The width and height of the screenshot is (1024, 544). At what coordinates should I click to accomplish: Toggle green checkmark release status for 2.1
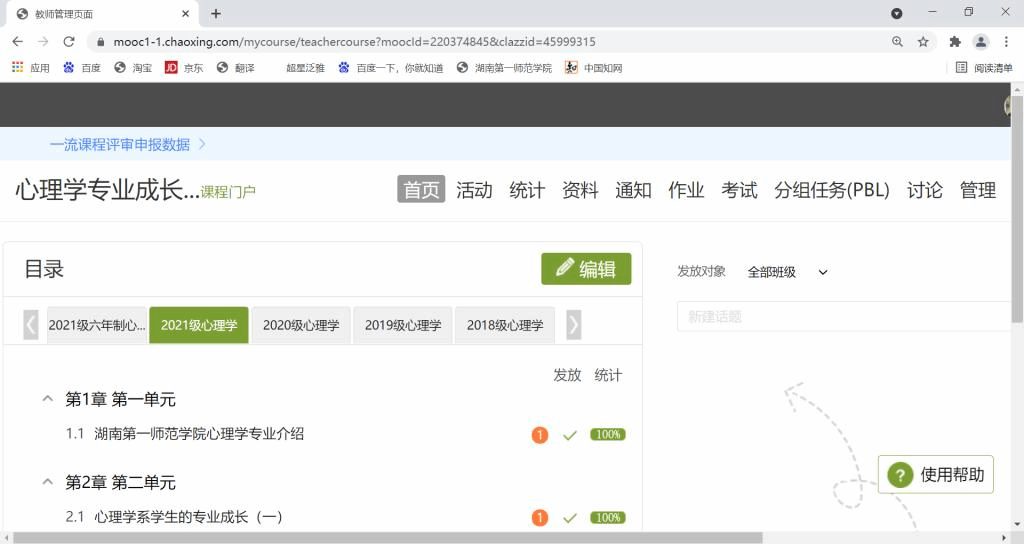click(570, 518)
